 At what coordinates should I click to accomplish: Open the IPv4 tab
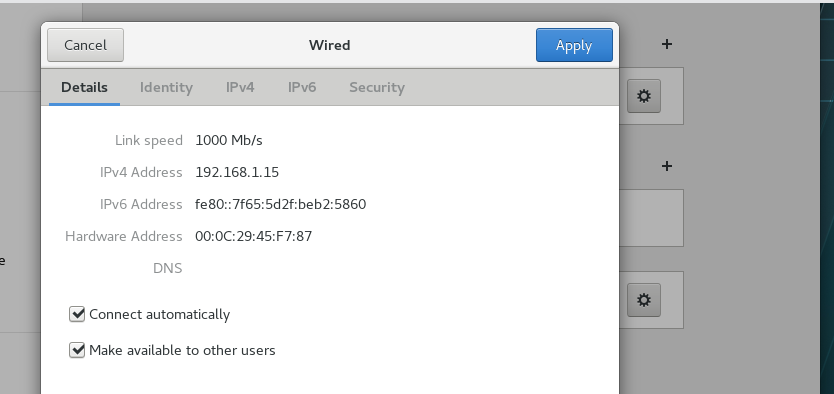(x=240, y=87)
